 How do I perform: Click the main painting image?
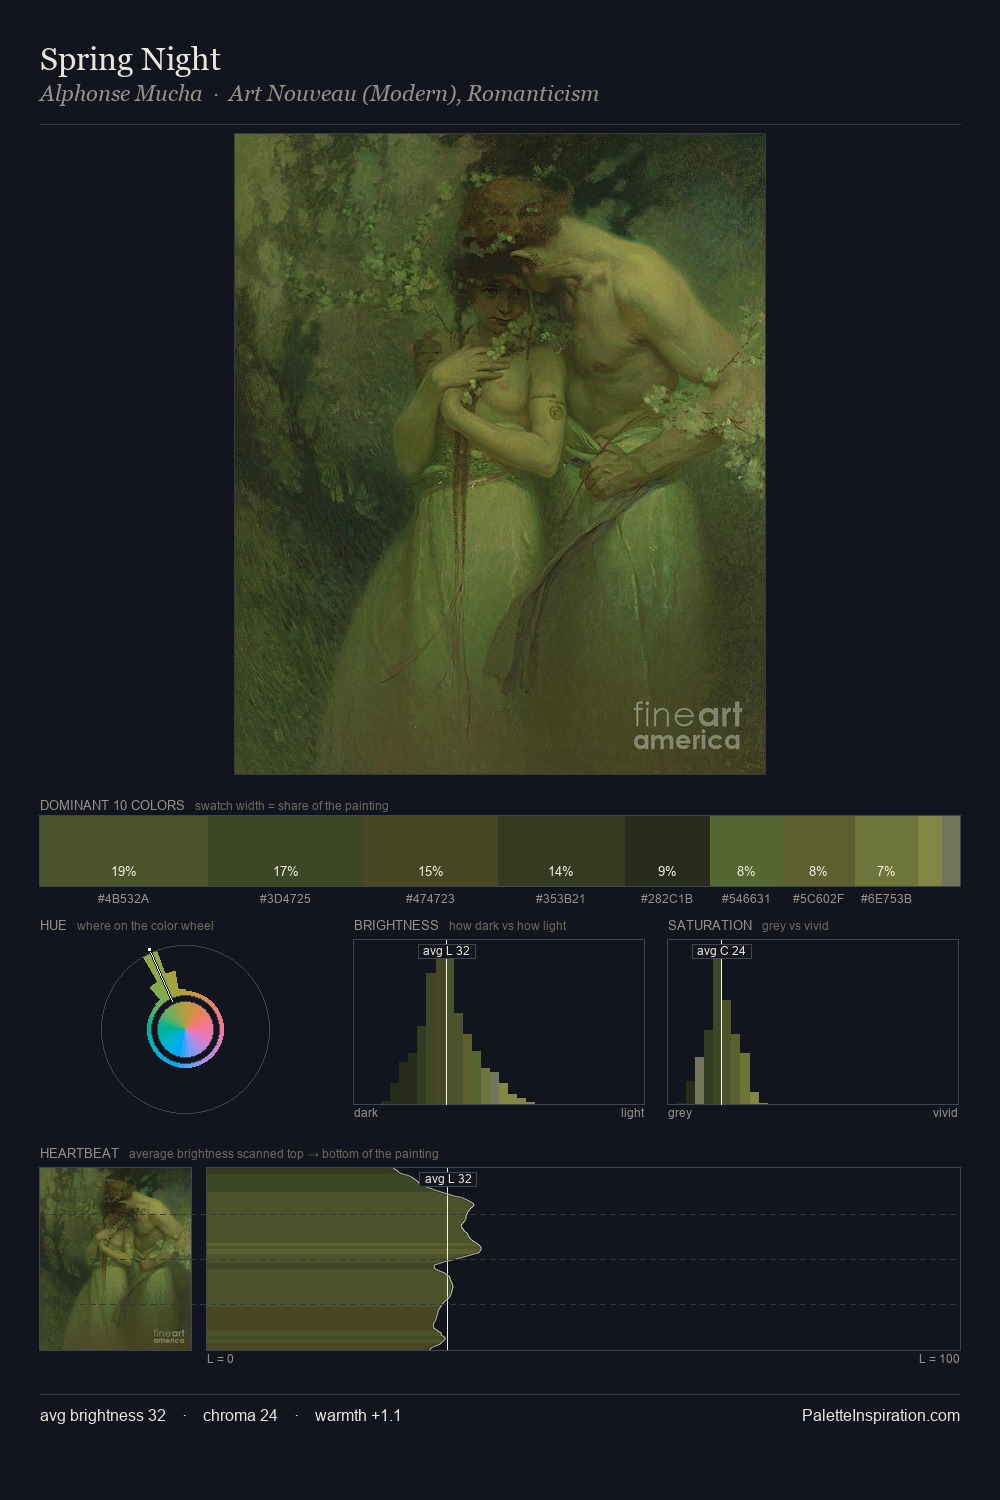point(500,454)
